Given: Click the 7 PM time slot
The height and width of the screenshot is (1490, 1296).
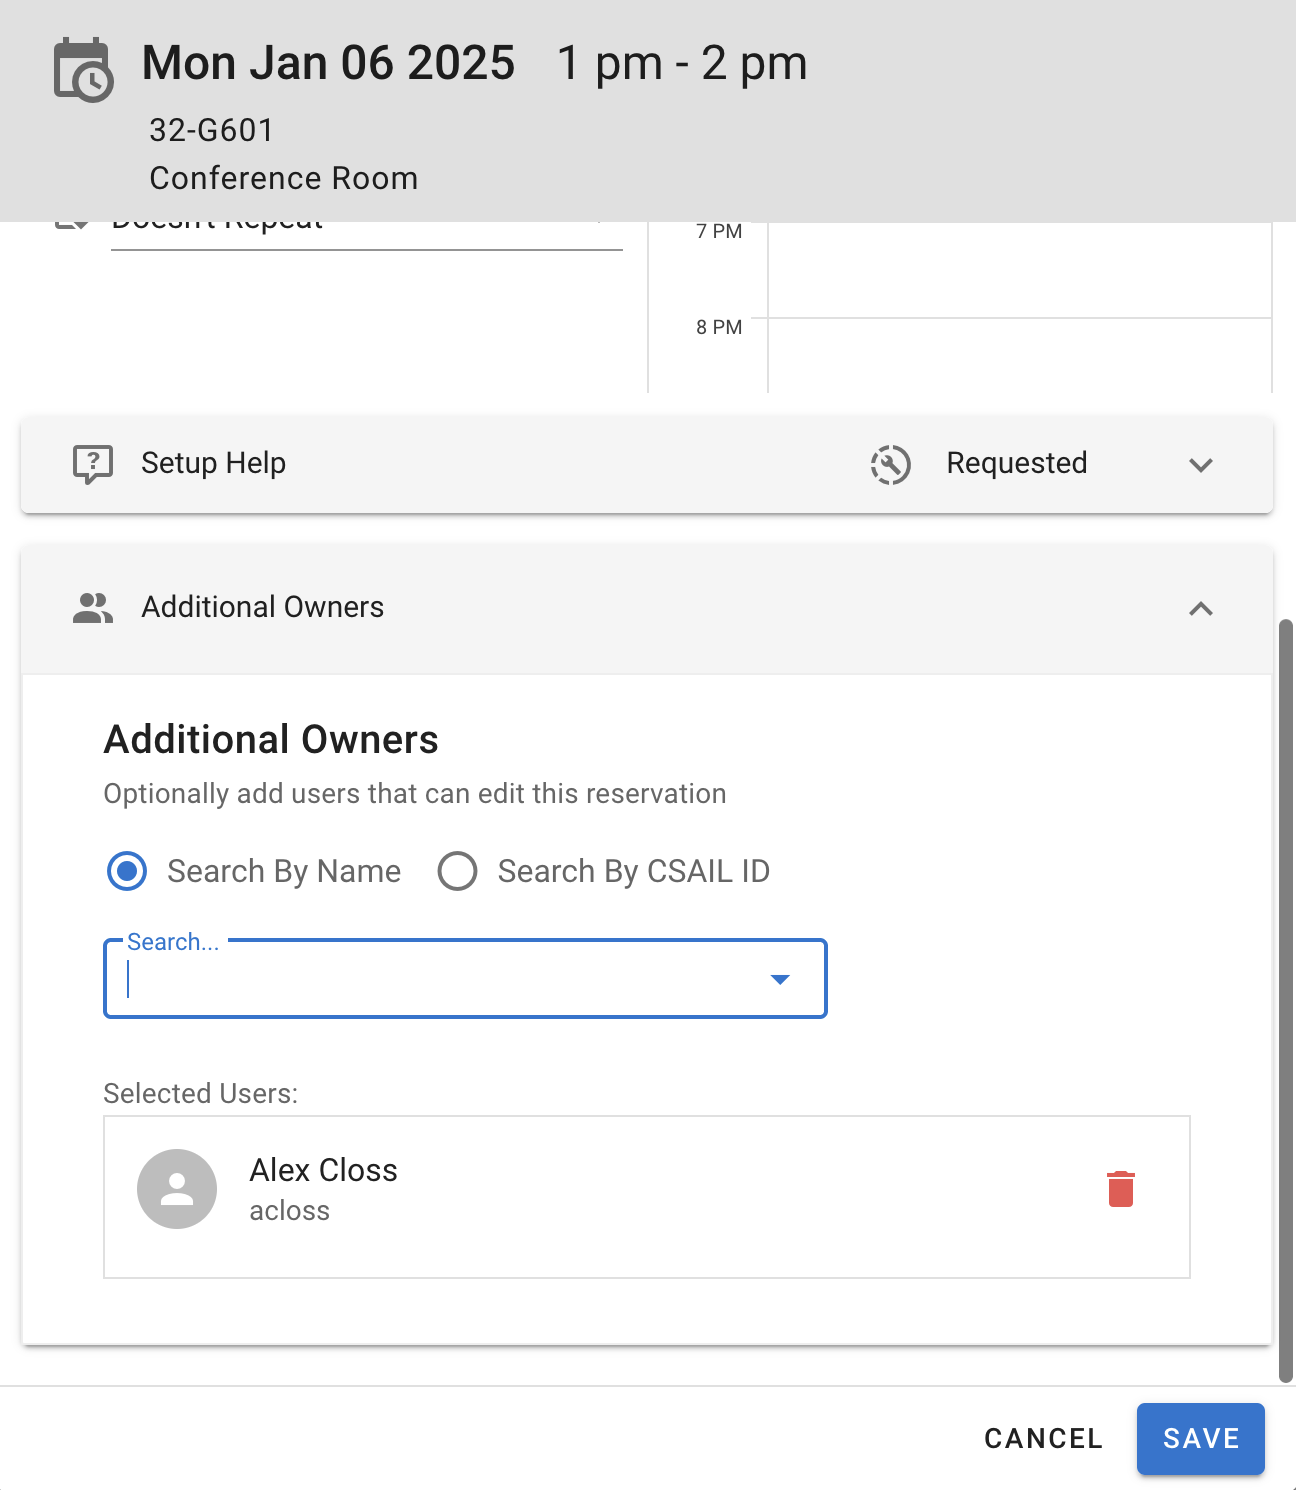Looking at the screenshot, I should click(x=1018, y=270).
